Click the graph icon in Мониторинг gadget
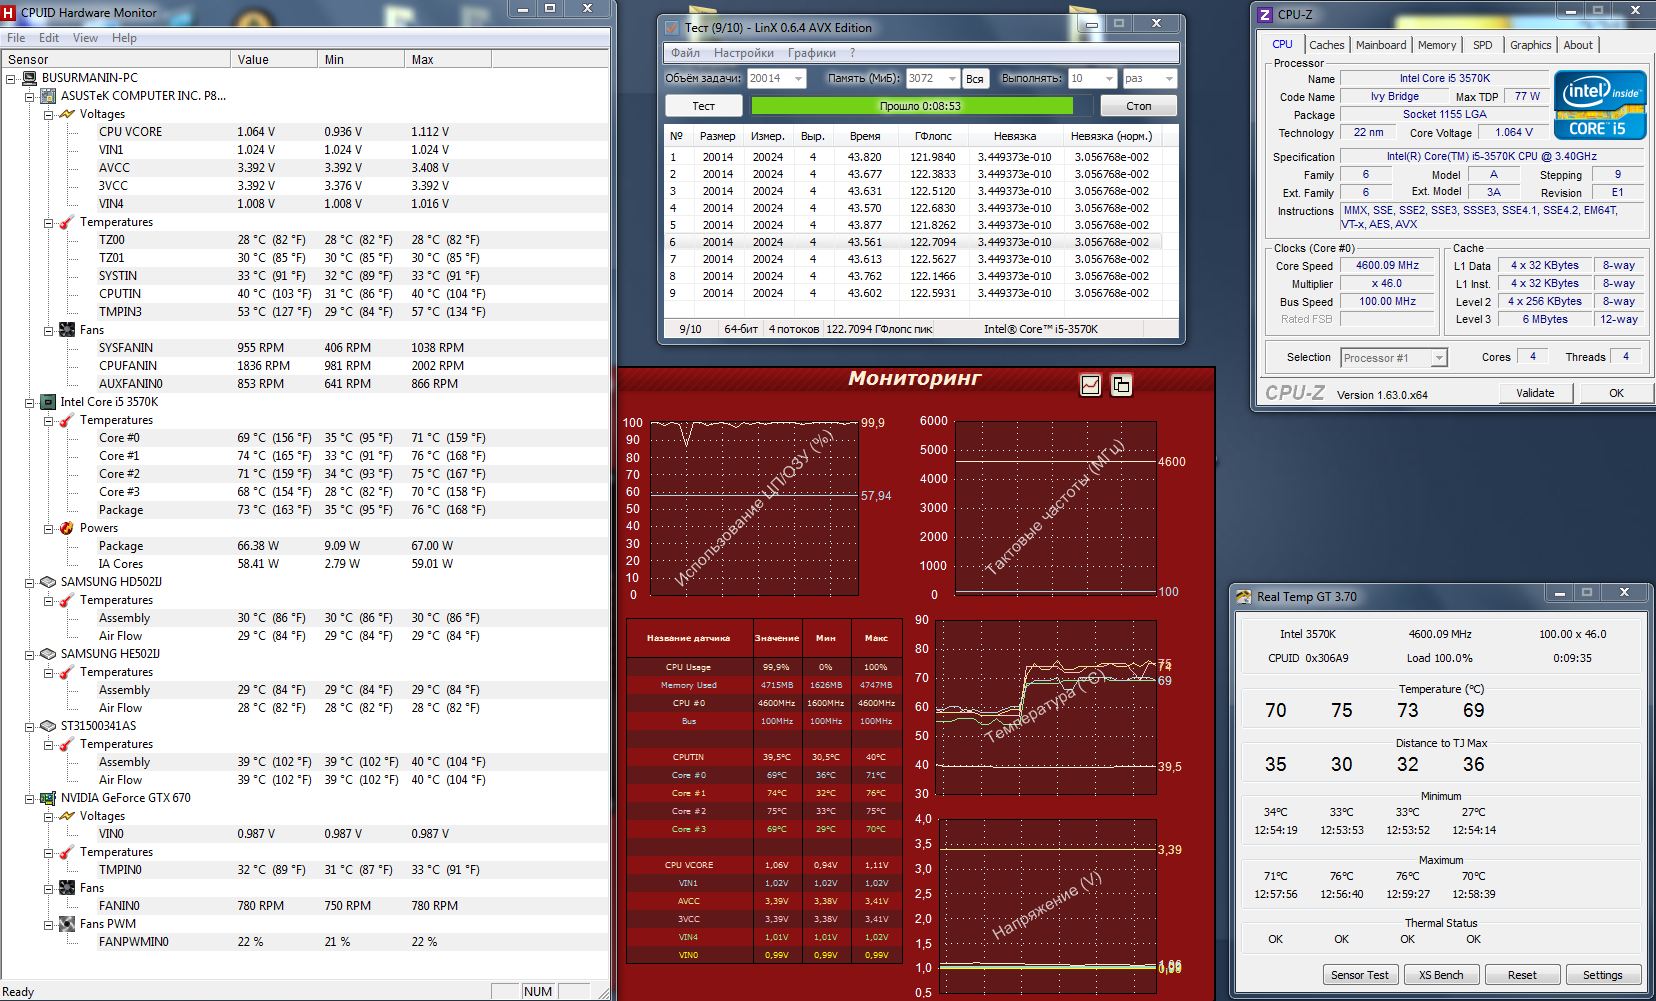 1090,385
